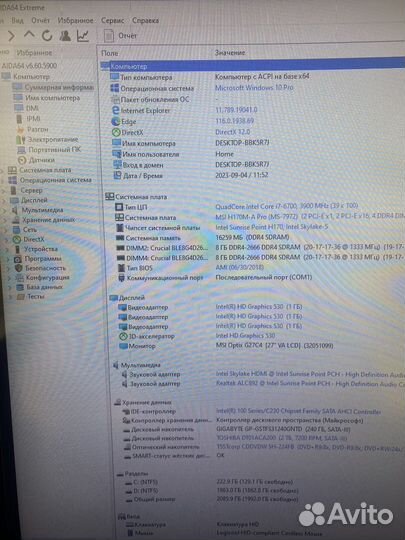Image resolution: width=405 pixels, height=540 pixels.
Task: Click the Монитор row icon
Action: point(123,346)
